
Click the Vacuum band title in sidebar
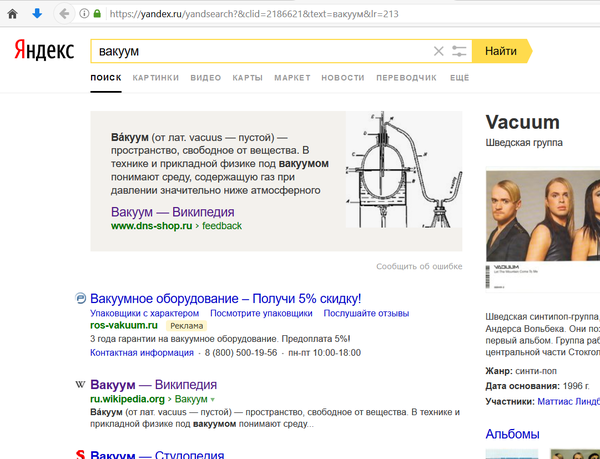[523, 122]
